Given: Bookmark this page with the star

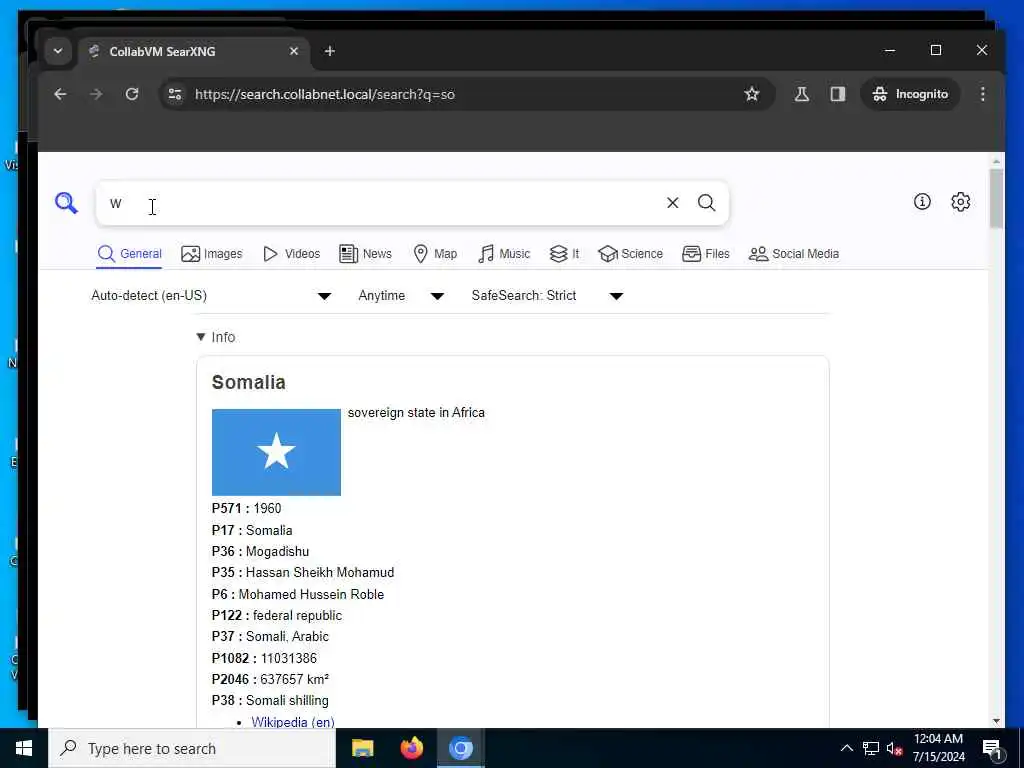Looking at the screenshot, I should pos(752,94).
